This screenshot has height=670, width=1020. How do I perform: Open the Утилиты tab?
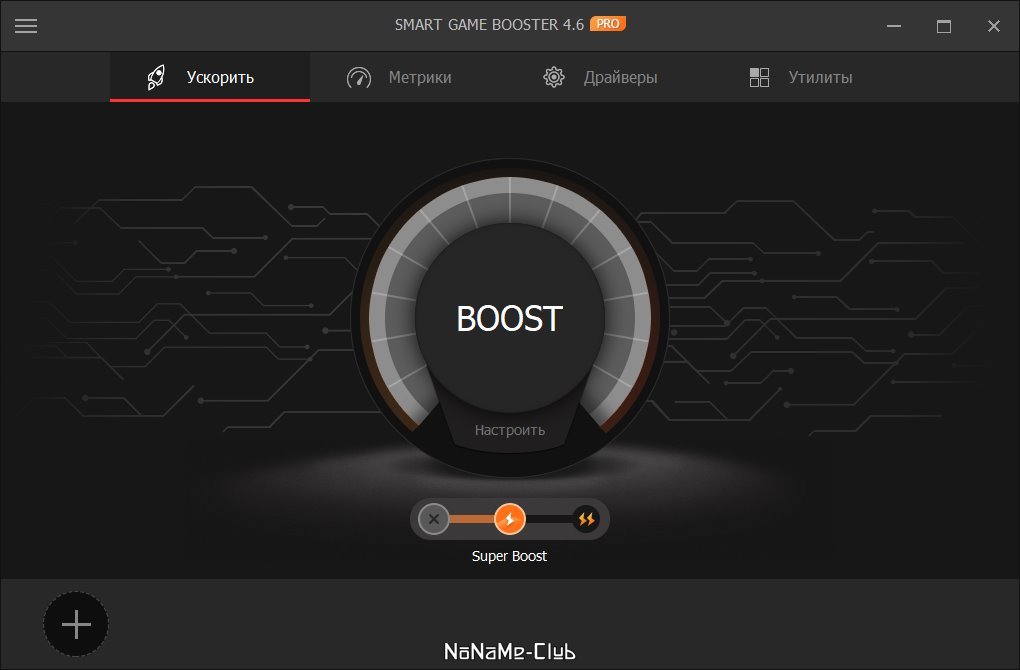[x=801, y=77]
